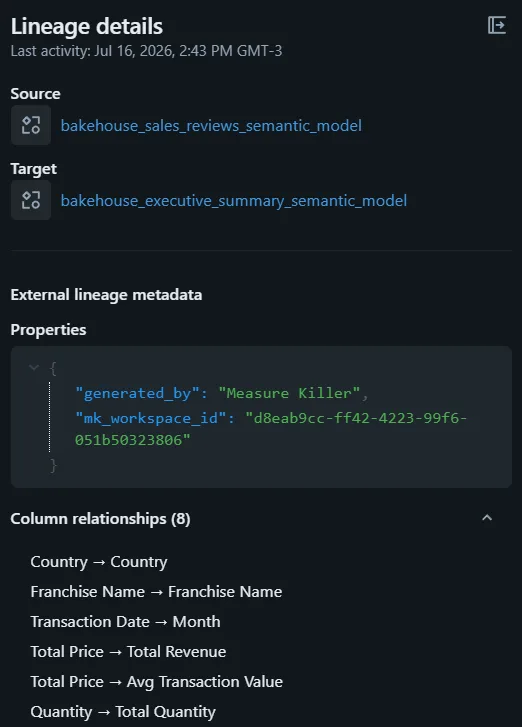Click Total Price → Total Revenue relationship
Screen dimensions: 522x727
128,652
